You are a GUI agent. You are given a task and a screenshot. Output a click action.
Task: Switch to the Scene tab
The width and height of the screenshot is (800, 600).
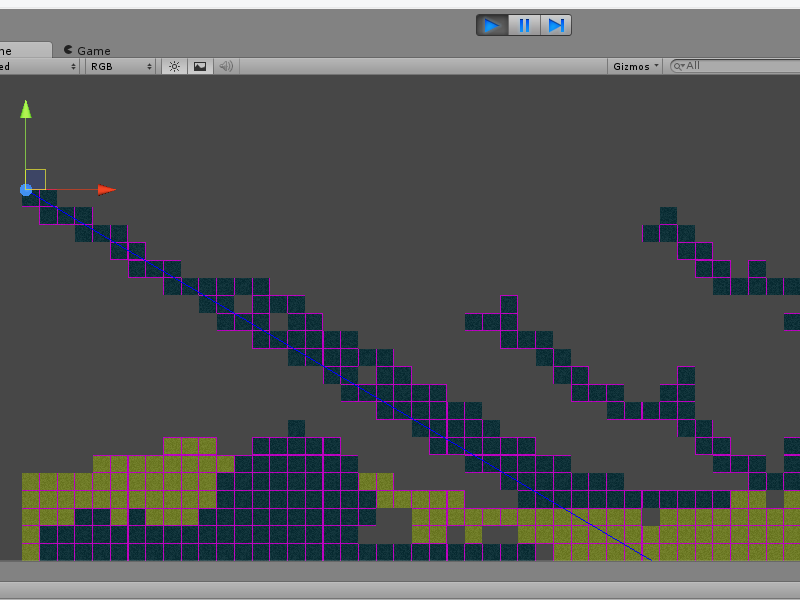point(24,50)
